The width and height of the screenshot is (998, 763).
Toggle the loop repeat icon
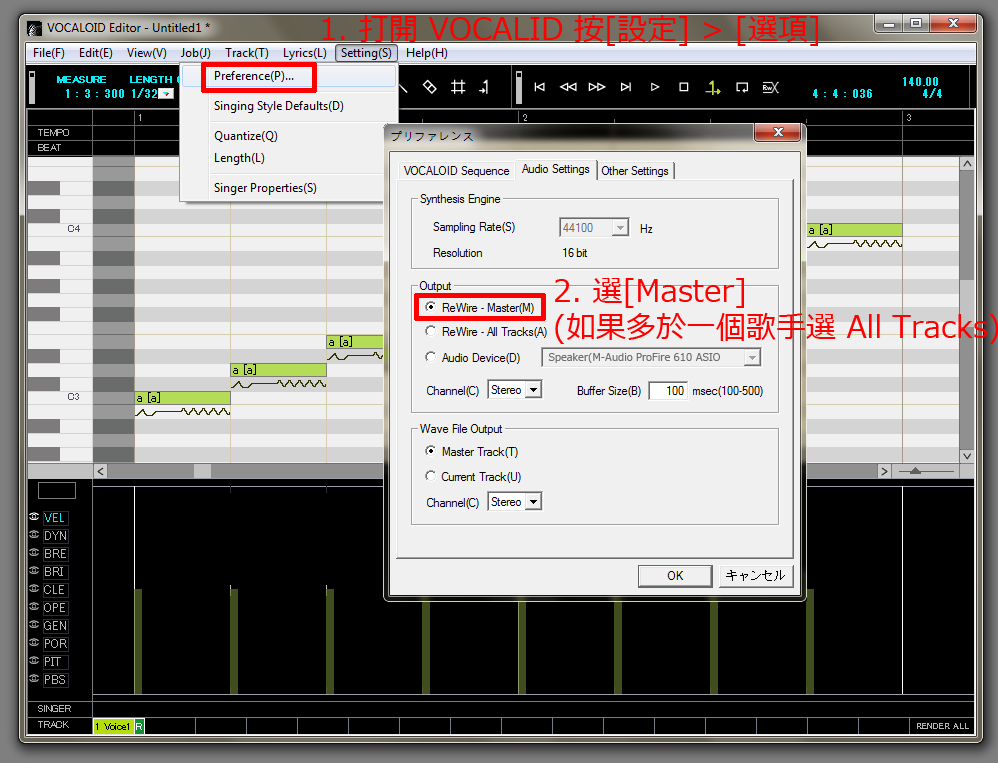[x=742, y=87]
